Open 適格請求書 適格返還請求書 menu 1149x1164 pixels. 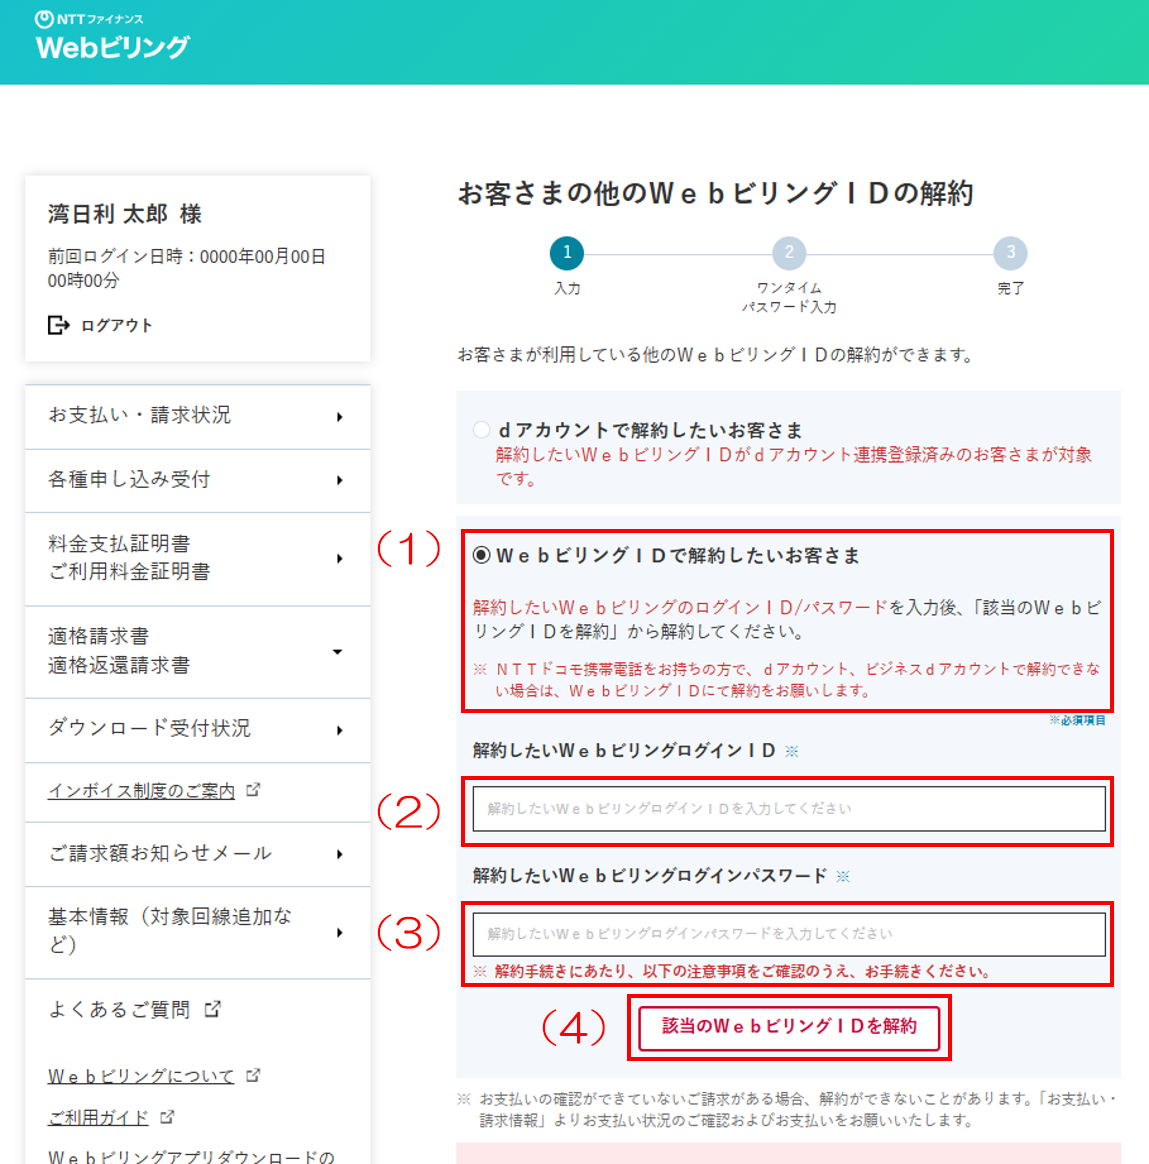point(197,652)
